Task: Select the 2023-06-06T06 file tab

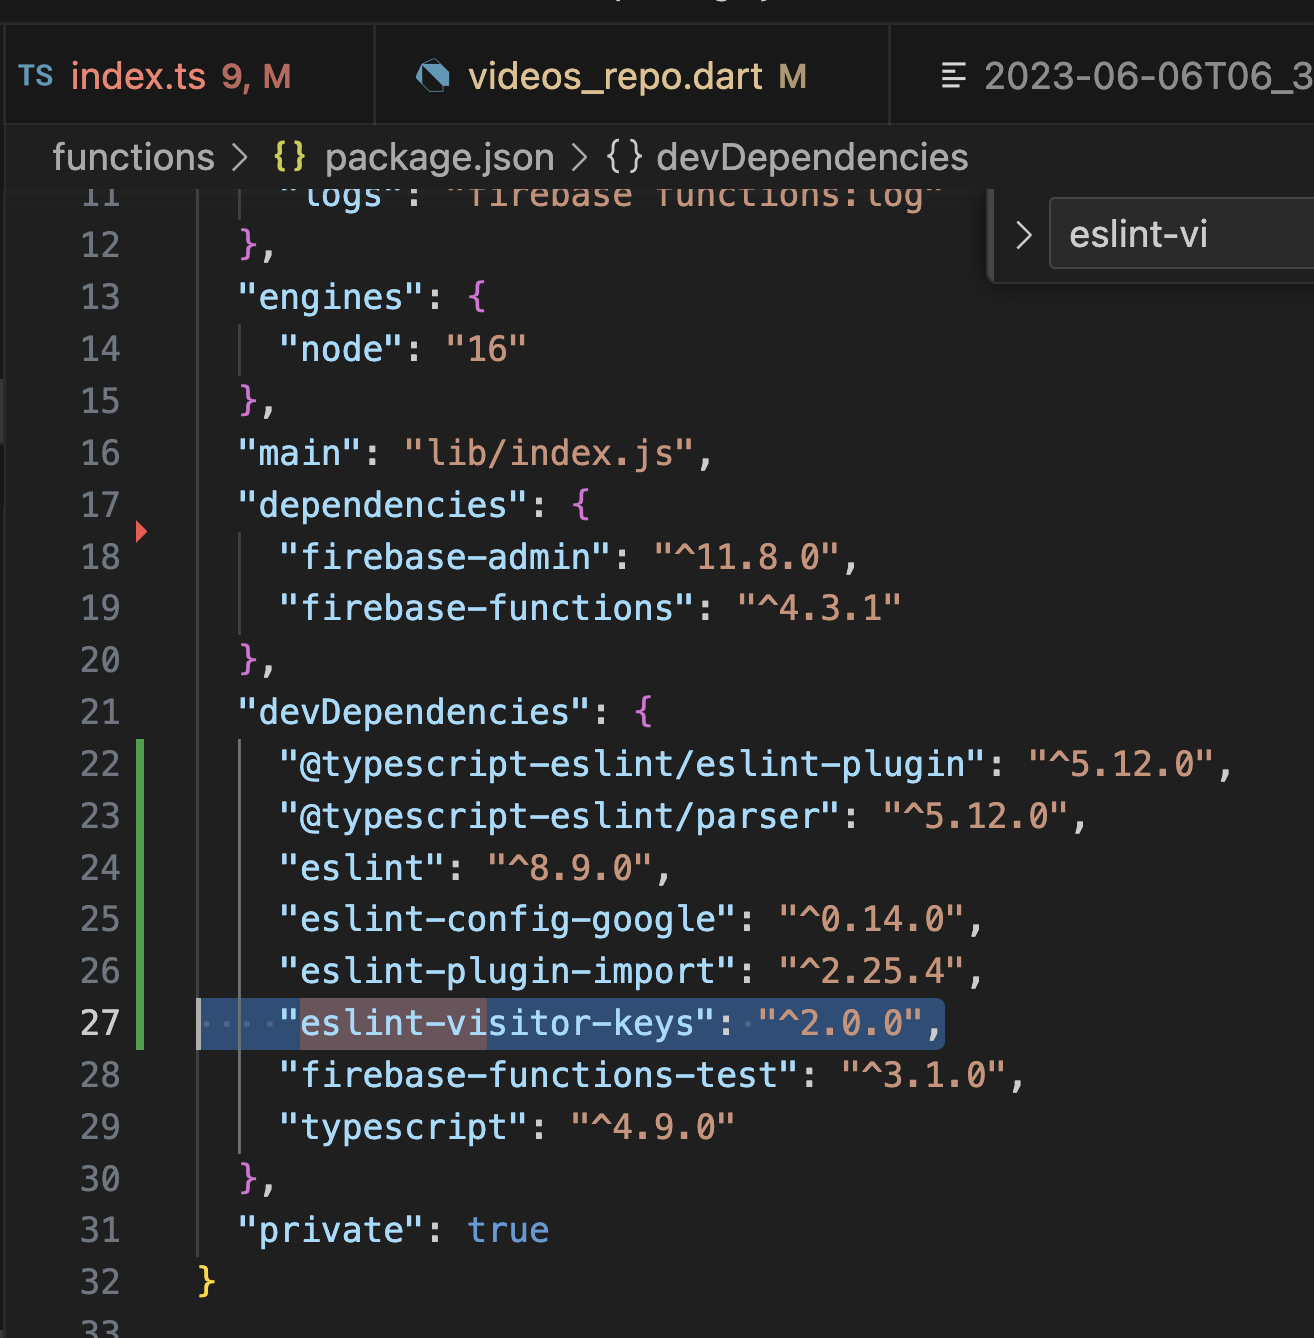Action: tap(1100, 76)
